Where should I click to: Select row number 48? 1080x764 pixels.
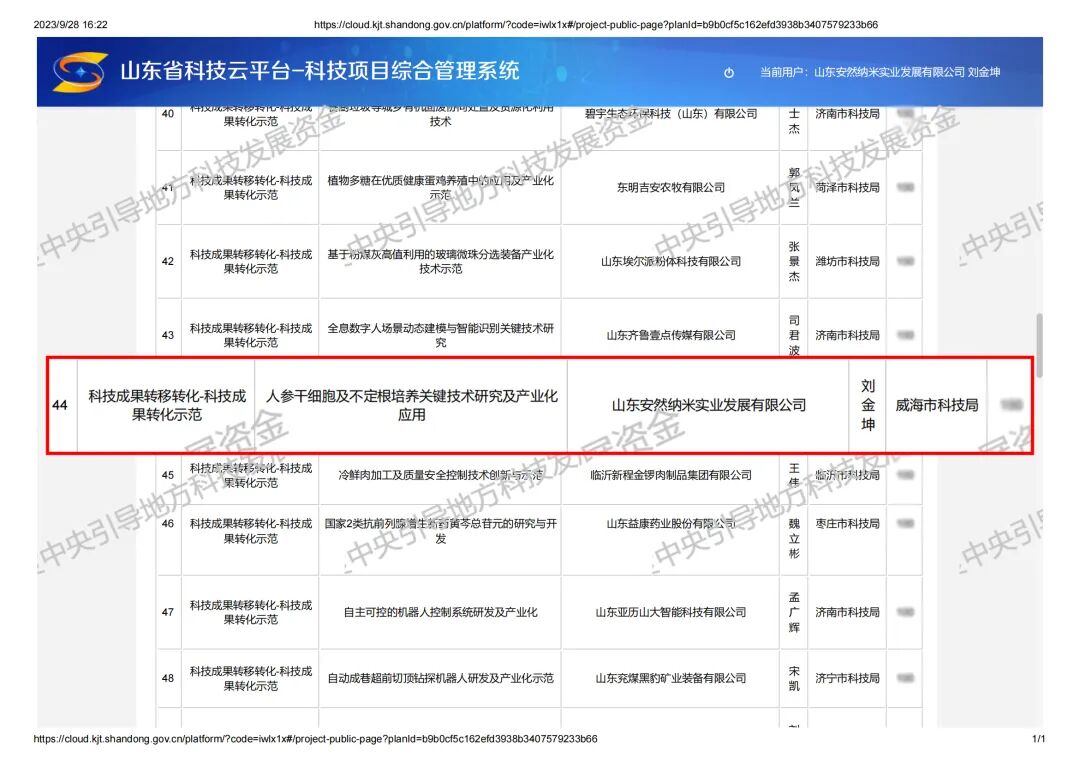pos(167,678)
